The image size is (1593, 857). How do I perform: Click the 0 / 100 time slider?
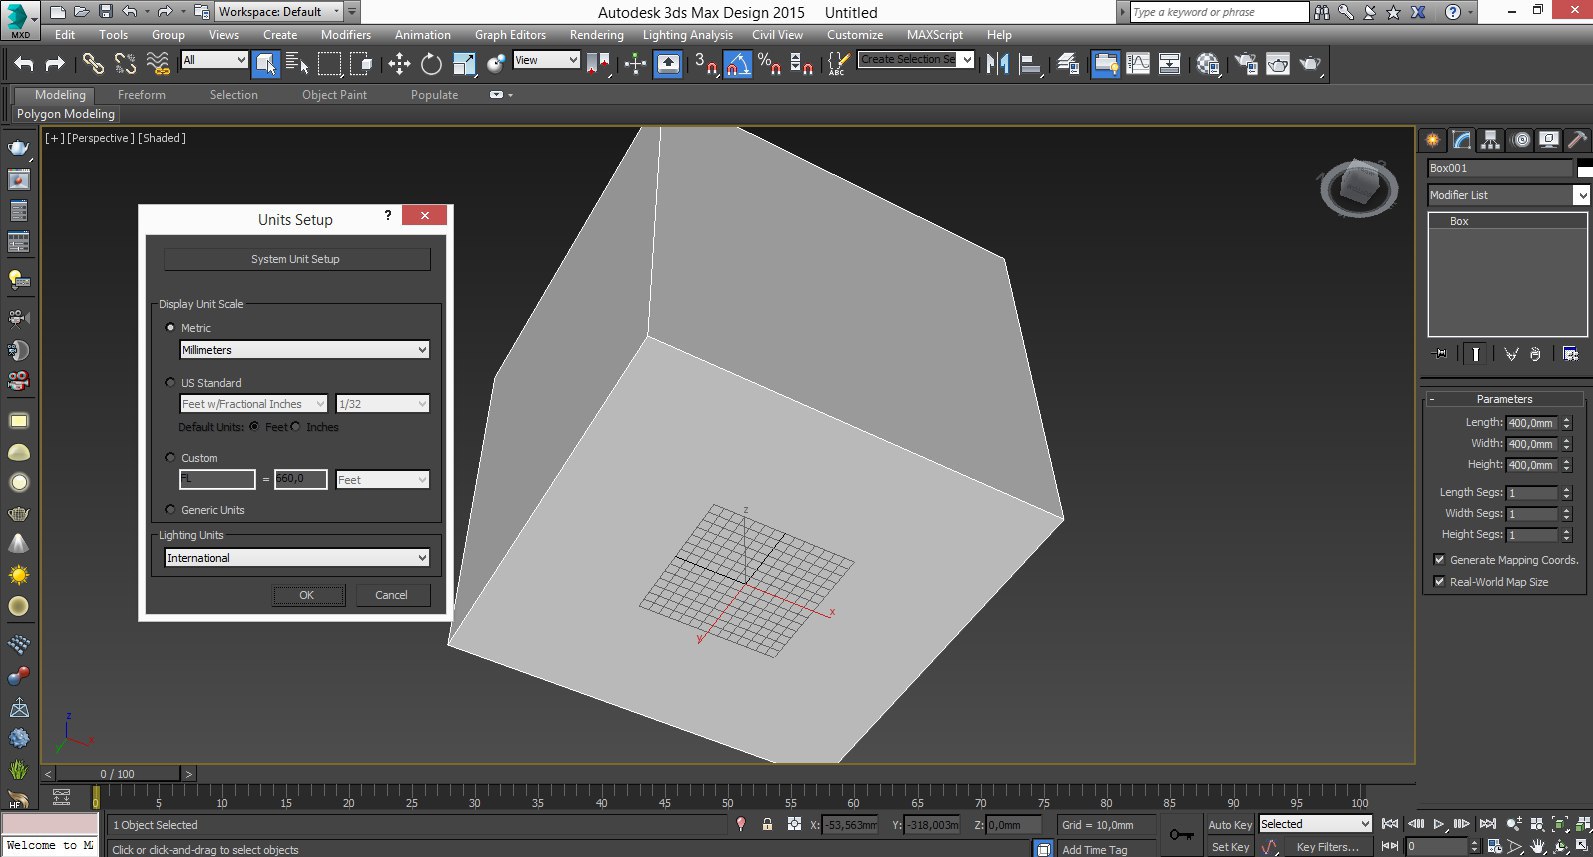pos(118,774)
